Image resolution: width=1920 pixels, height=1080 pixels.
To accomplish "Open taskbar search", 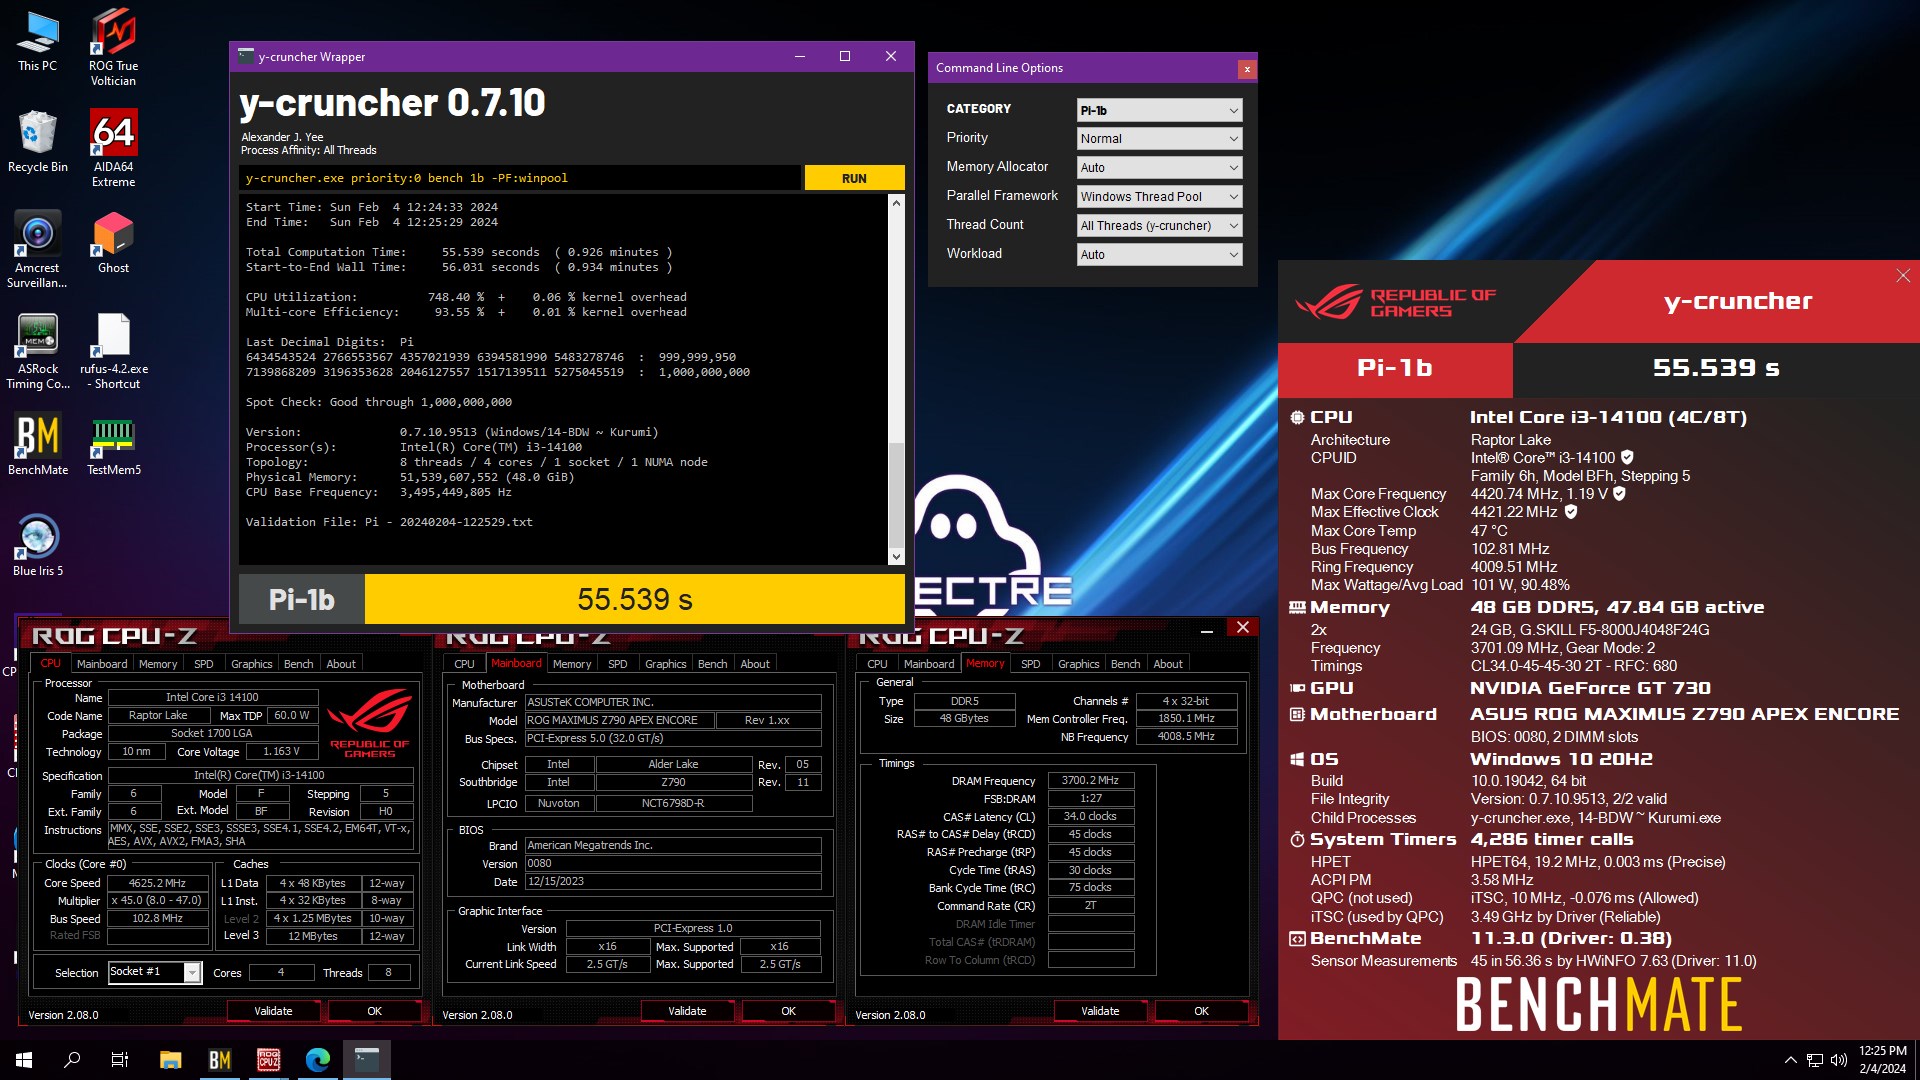I will pos(72,1060).
